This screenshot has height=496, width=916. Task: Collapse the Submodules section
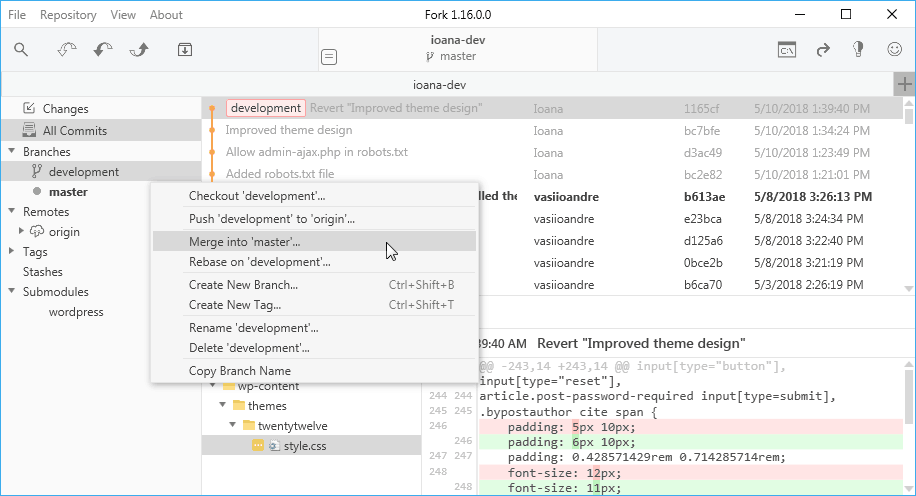11,291
